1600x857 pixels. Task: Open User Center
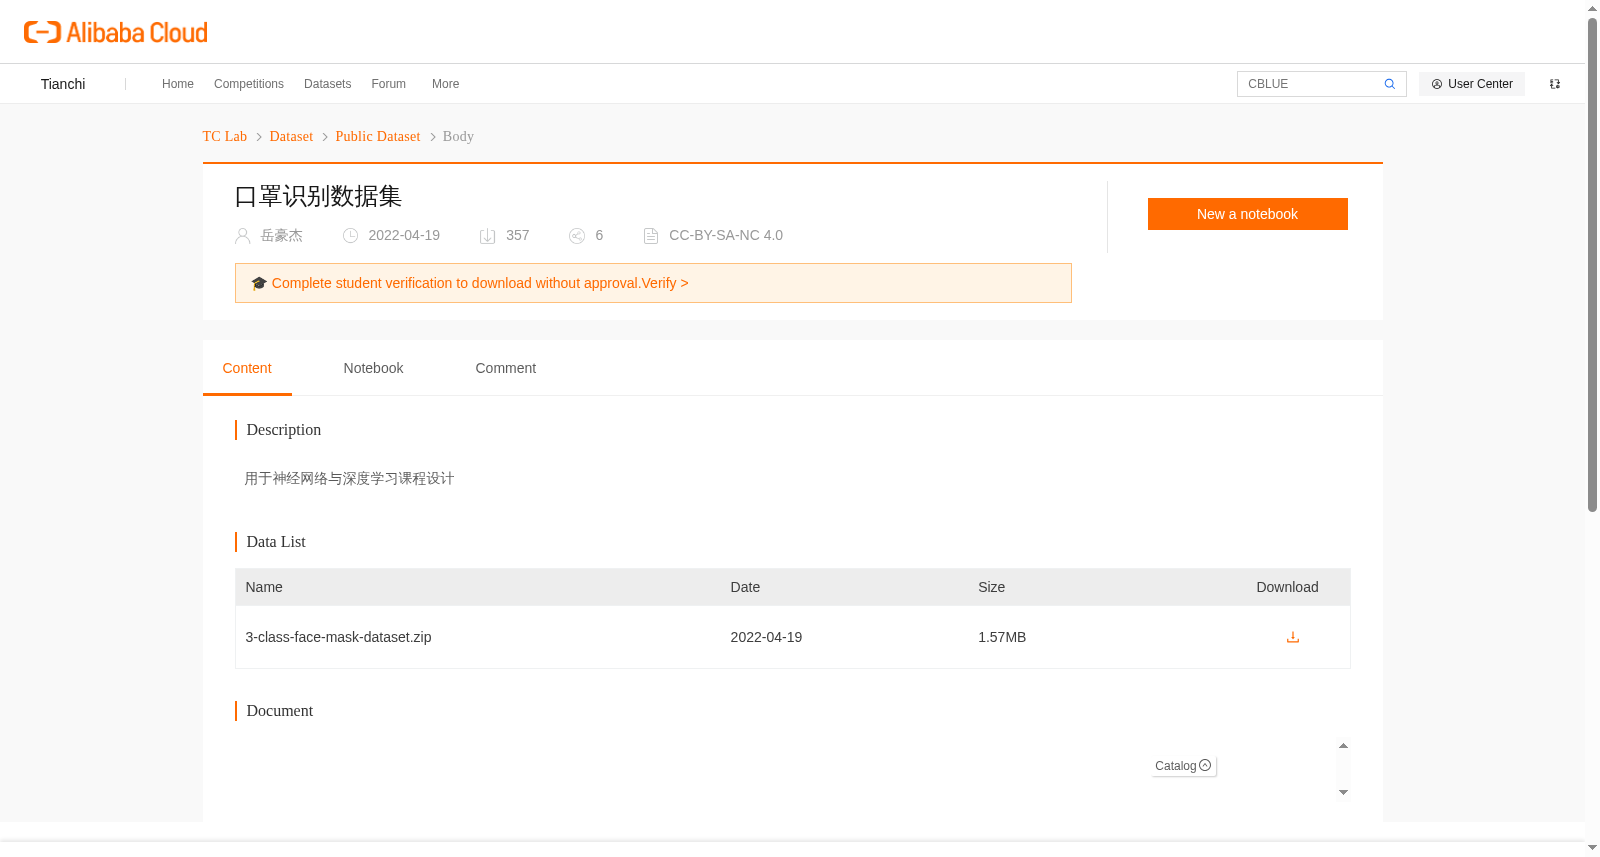click(1472, 84)
